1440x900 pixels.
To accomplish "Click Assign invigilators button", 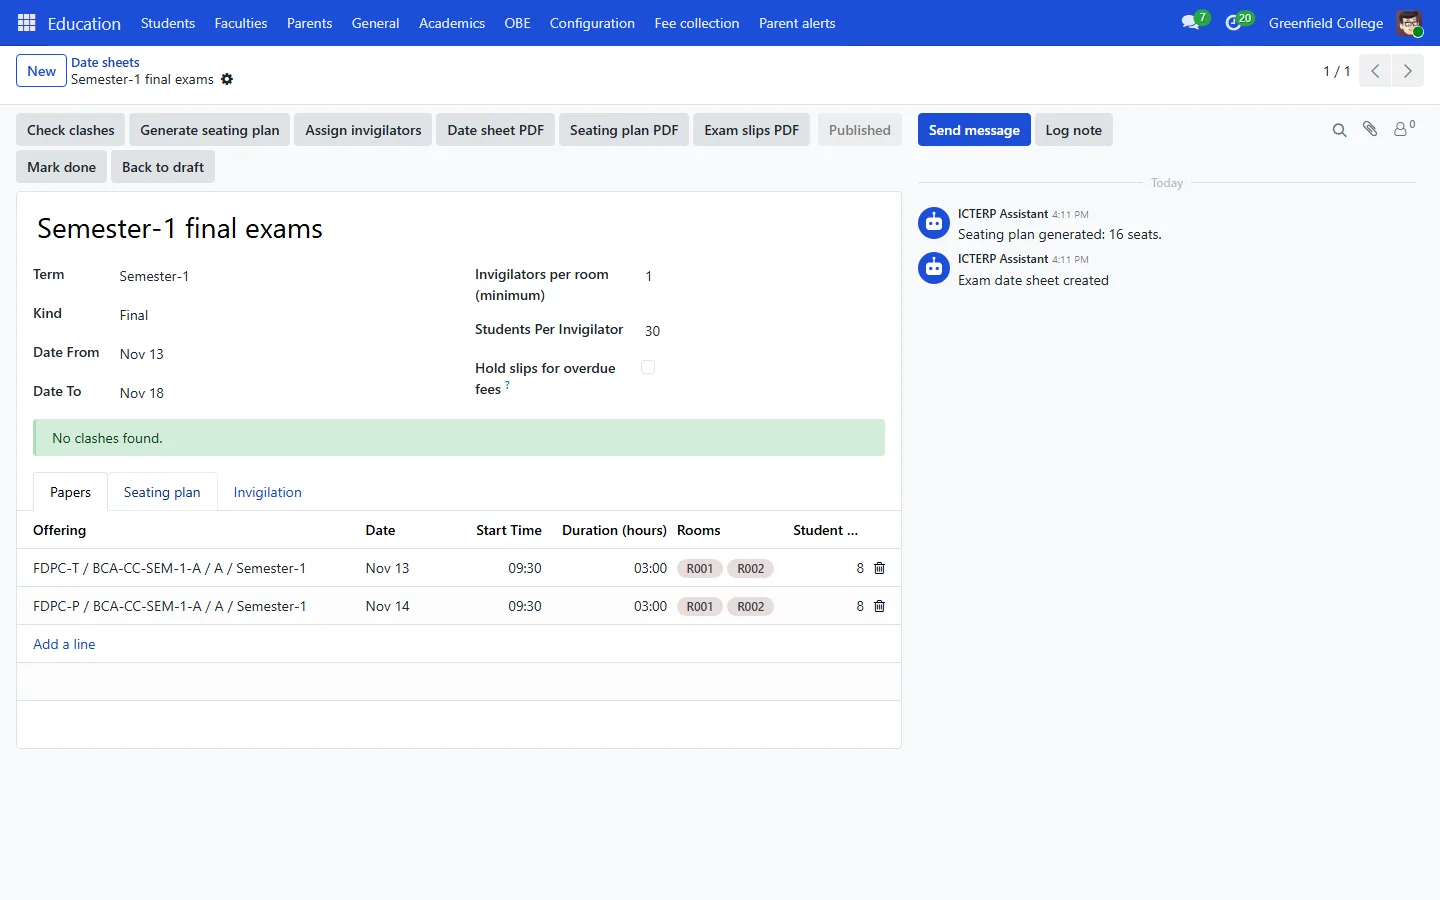I will 363,130.
